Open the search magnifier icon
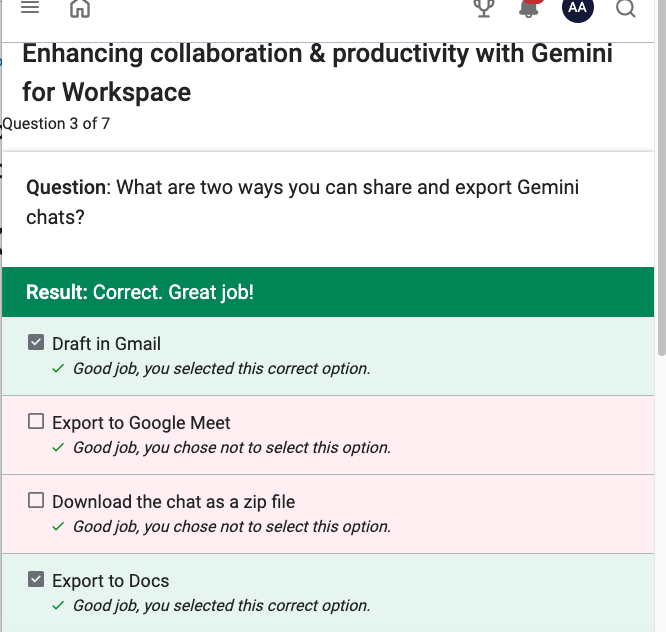 [626, 8]
